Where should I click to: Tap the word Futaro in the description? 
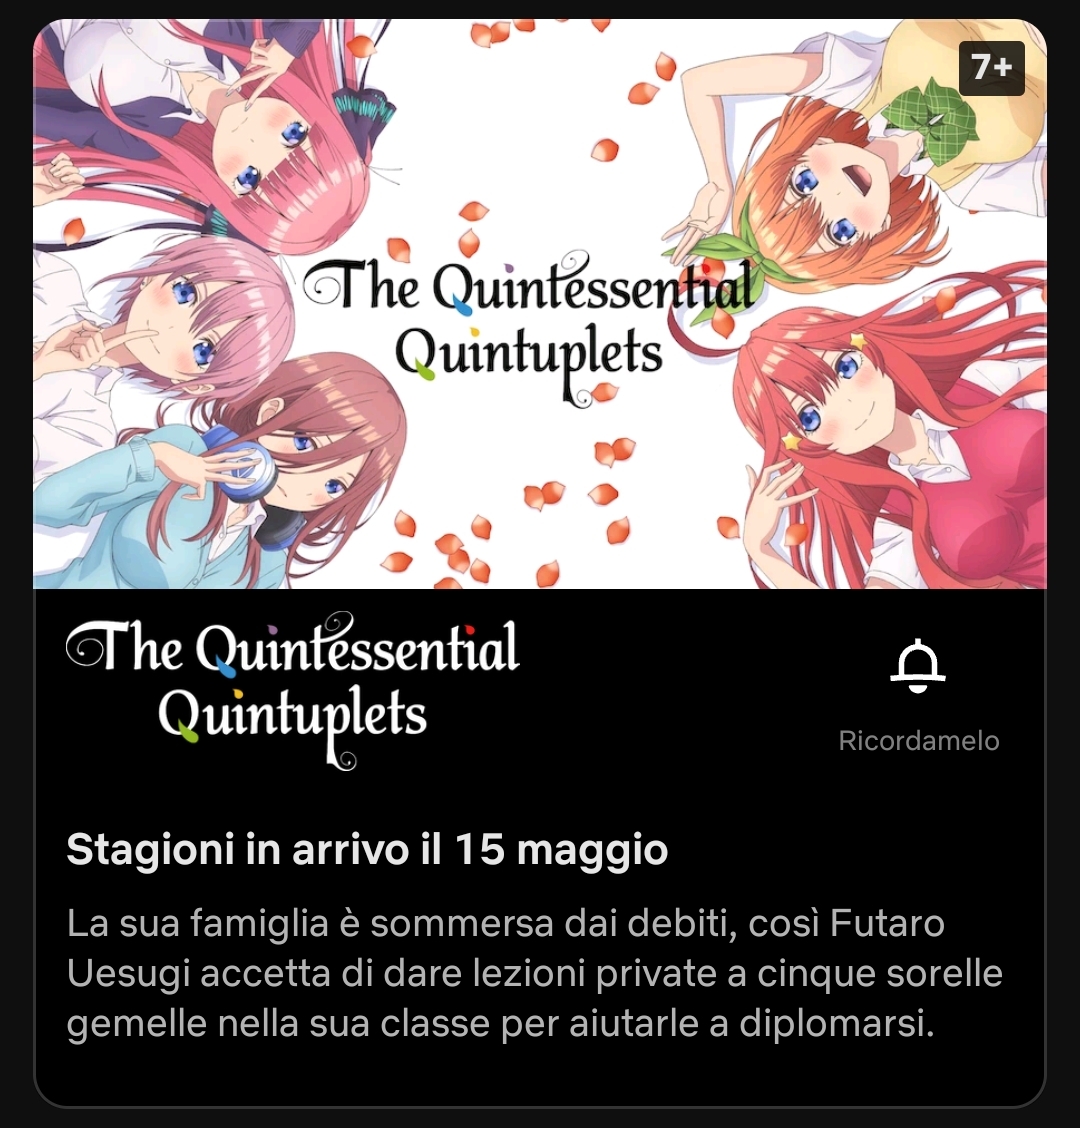(886, 924)
